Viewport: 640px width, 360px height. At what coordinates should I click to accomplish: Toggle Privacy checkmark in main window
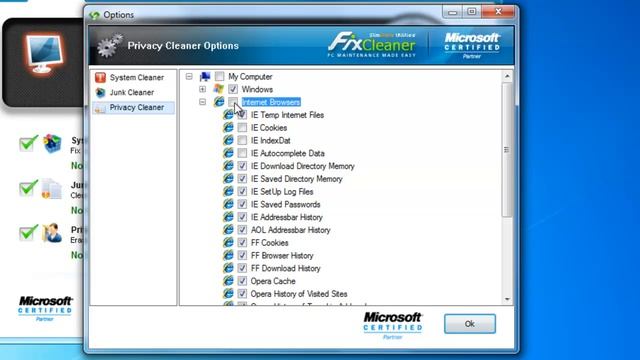tap(28, 233)
